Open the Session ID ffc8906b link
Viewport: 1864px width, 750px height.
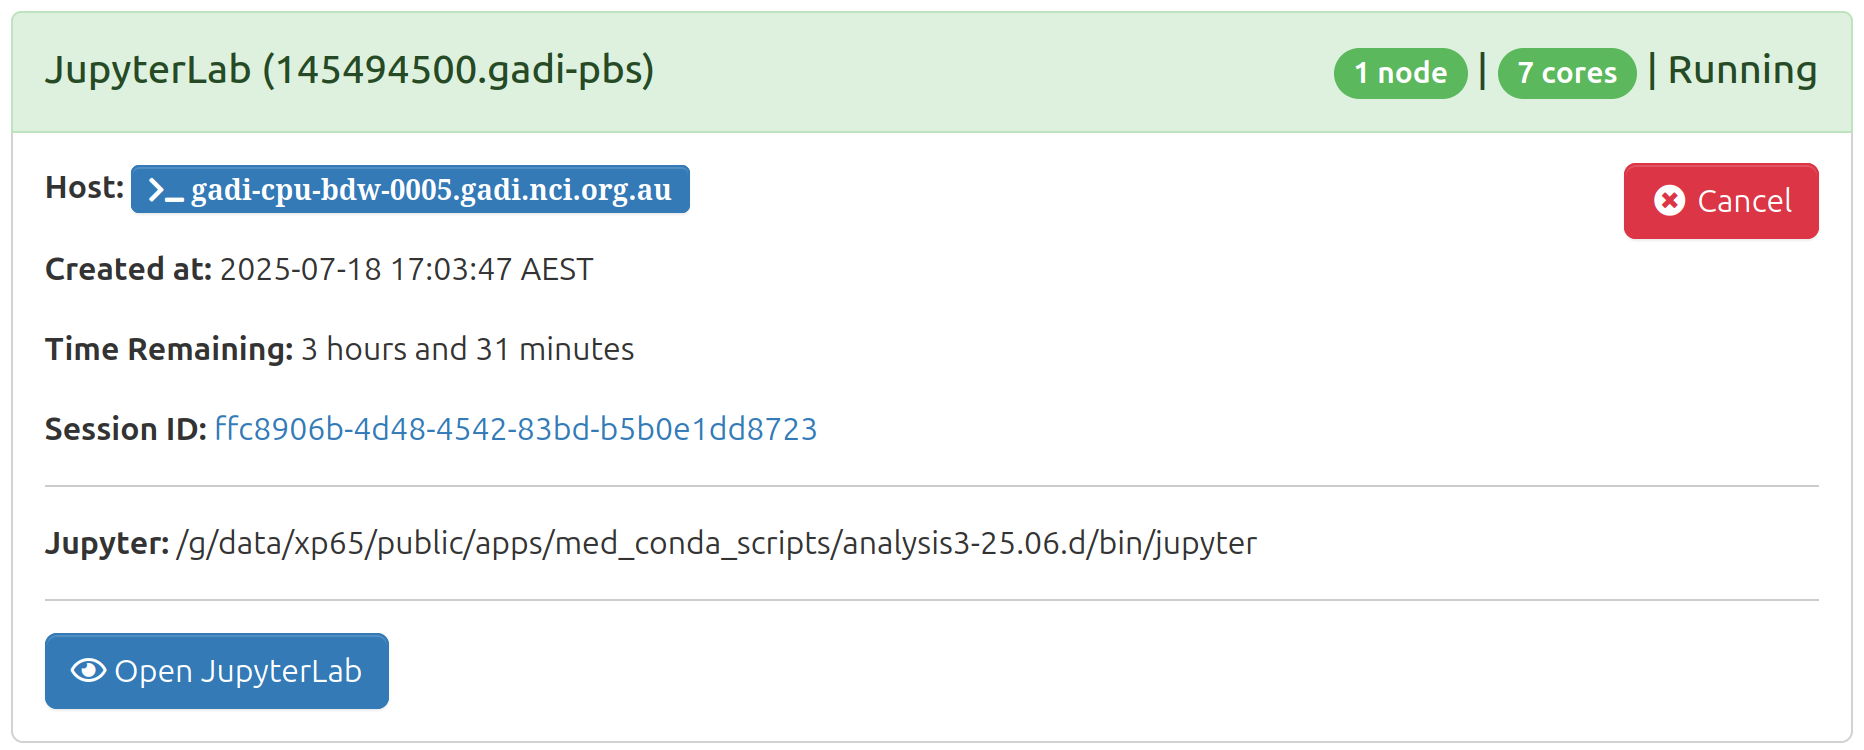click(x=516, y=429)
